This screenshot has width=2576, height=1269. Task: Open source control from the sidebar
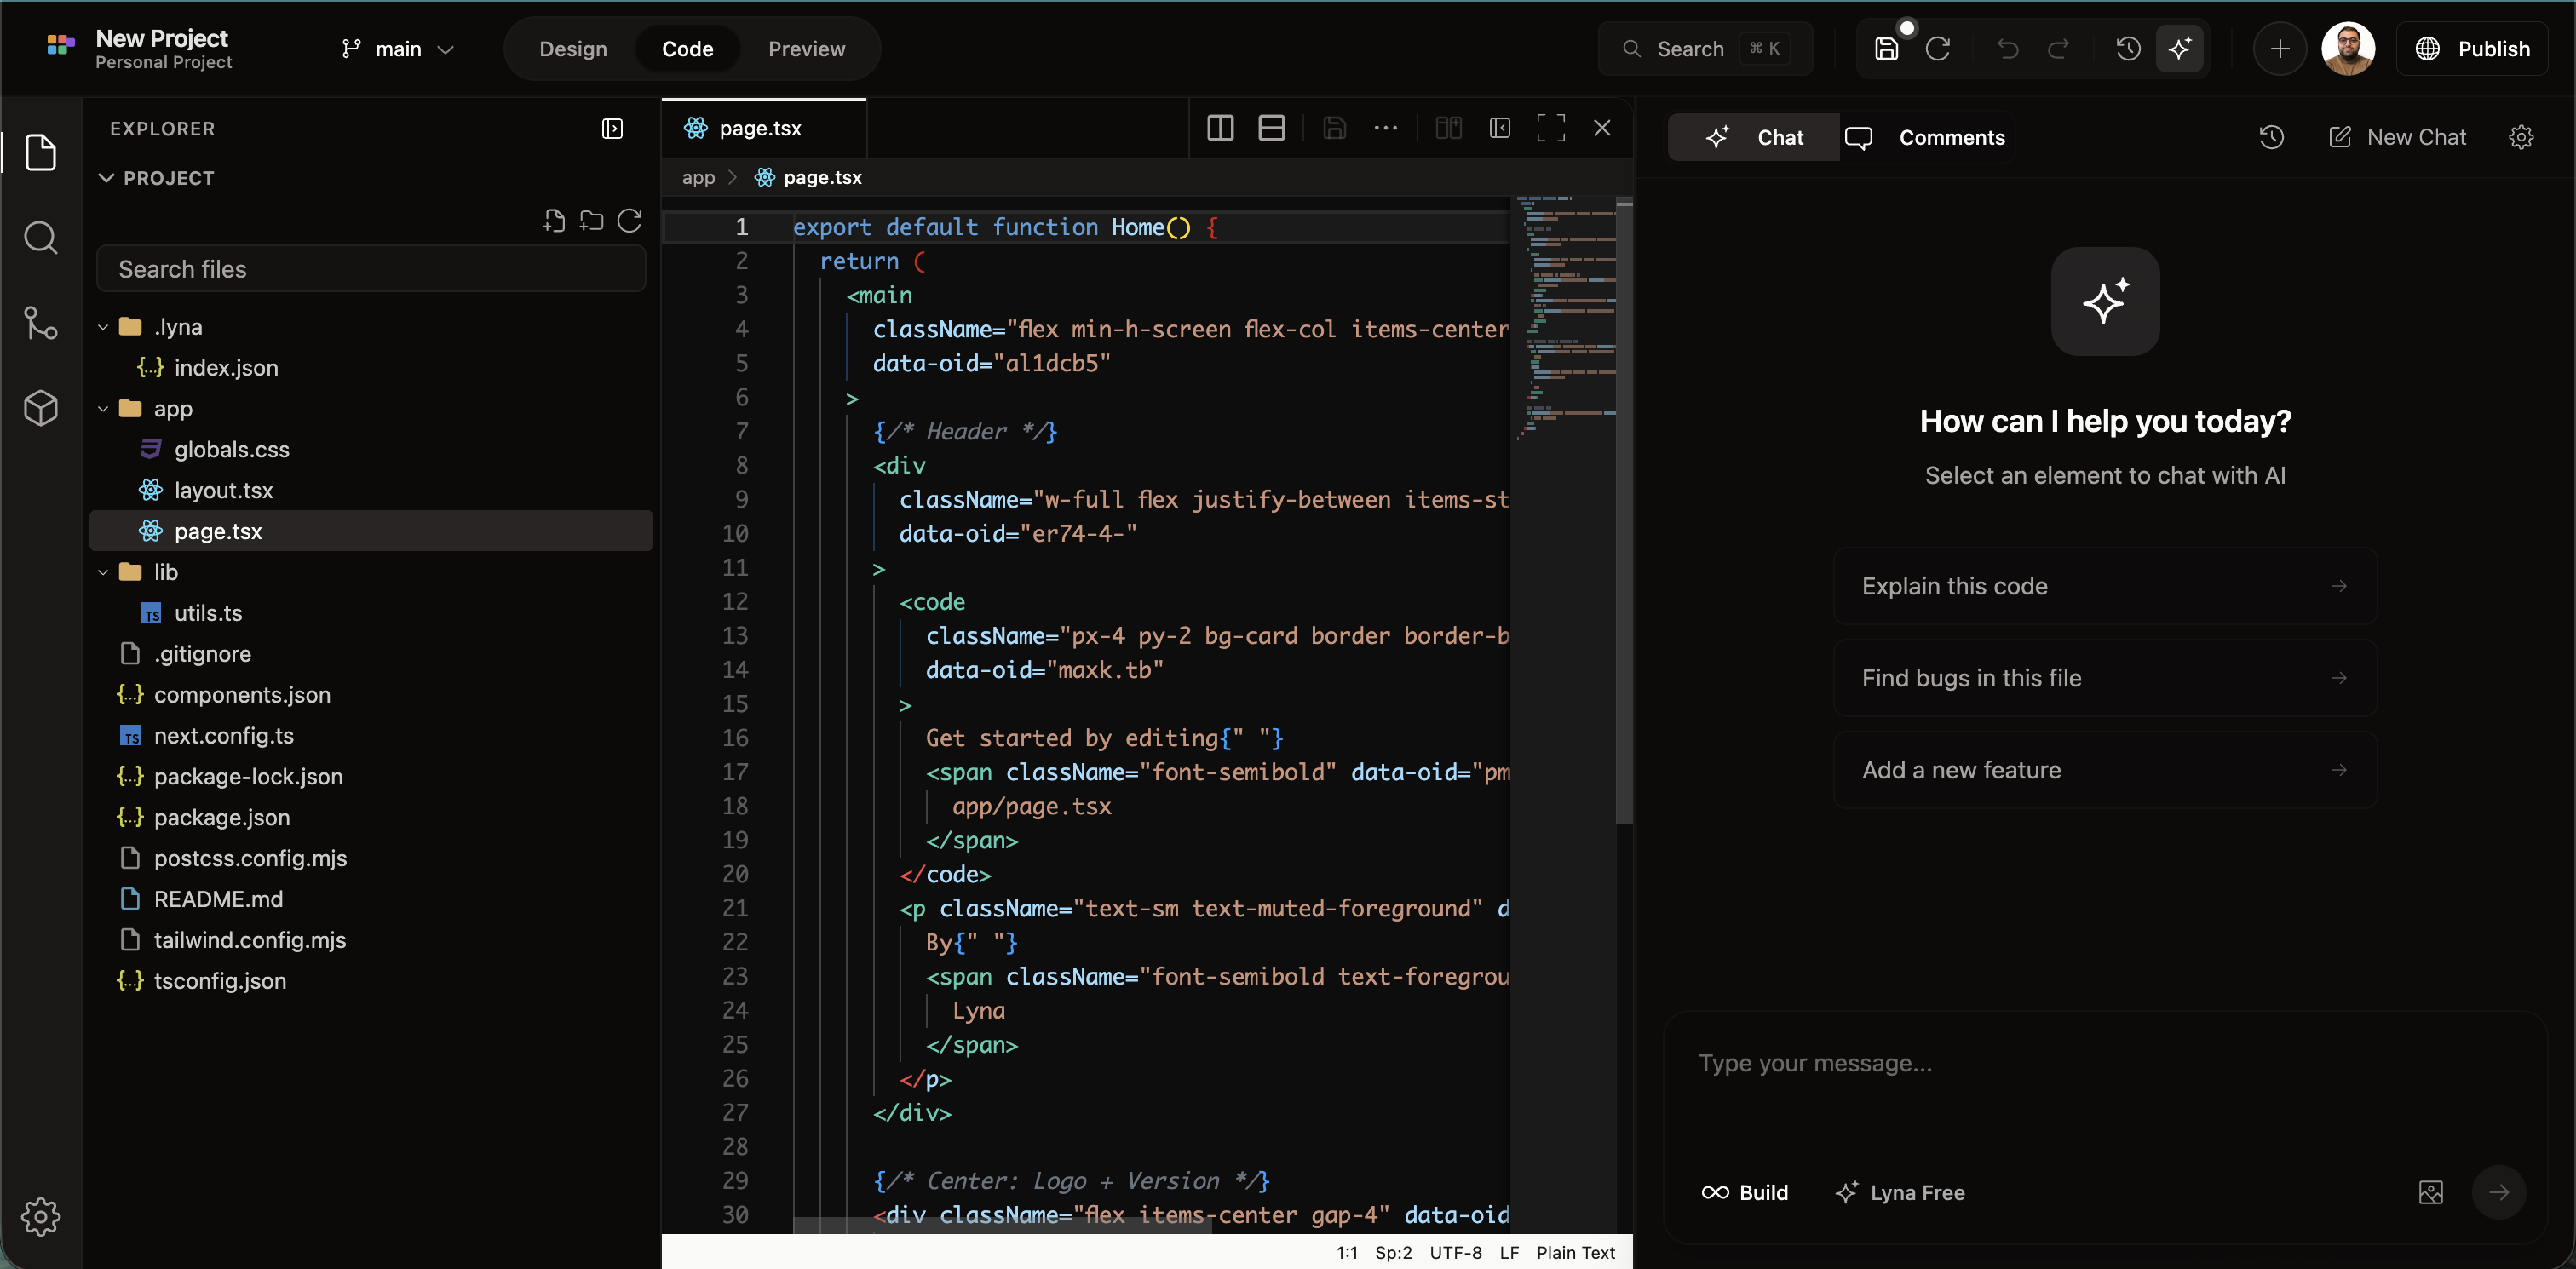[41, 322]
